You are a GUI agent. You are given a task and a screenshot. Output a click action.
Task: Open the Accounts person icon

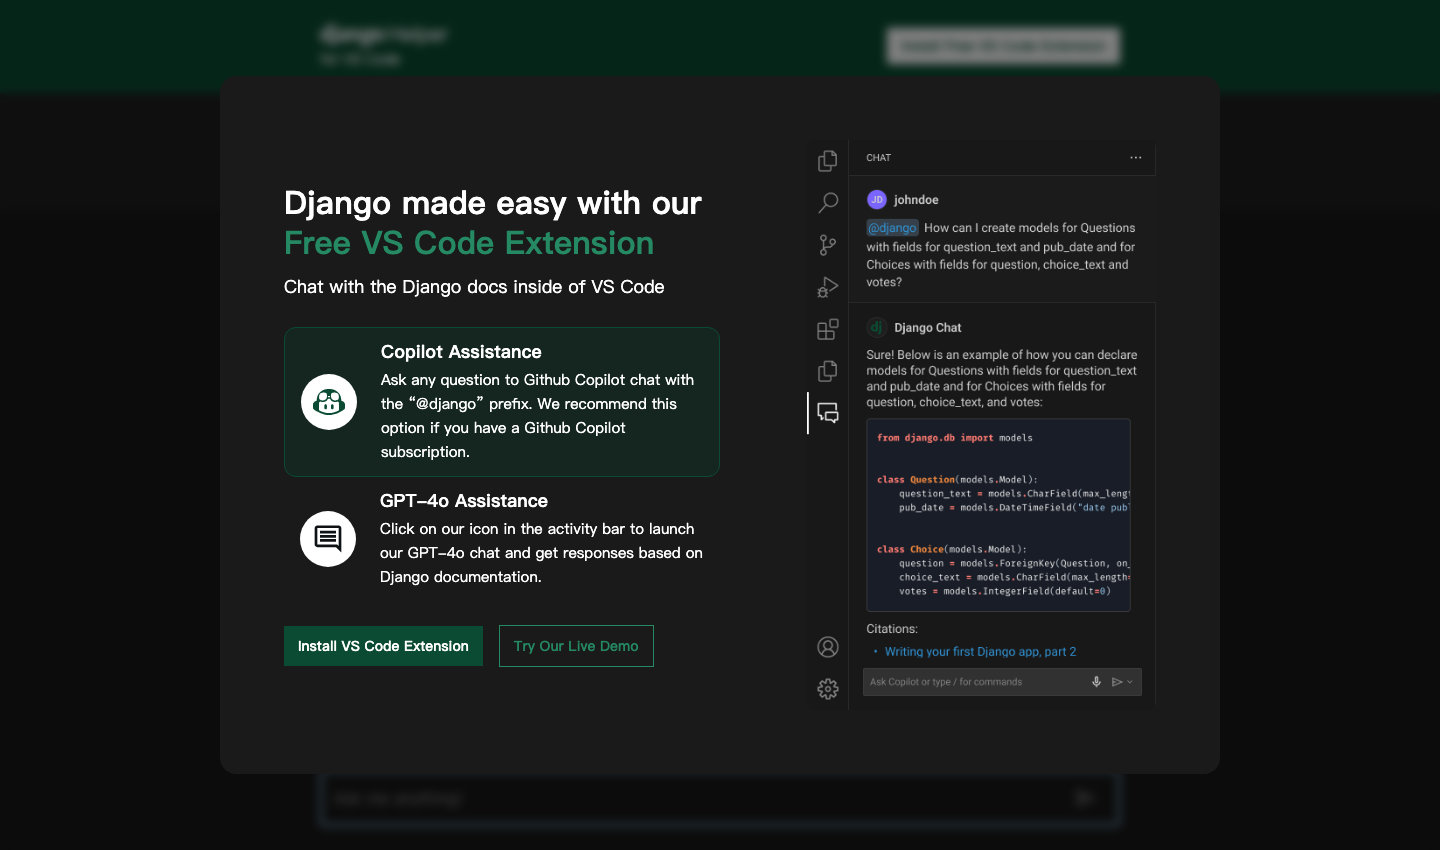828,647
